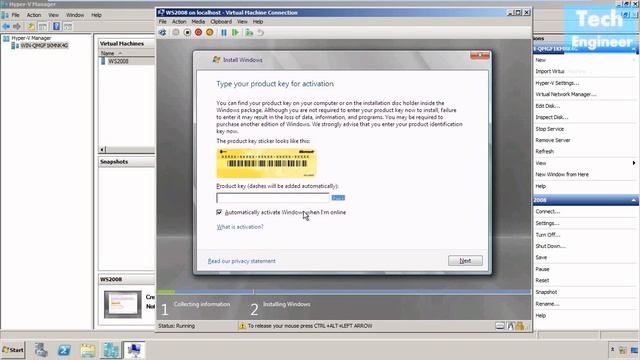Open File menu in Virtual Machine Connection
Image resolution: width=640 pixels, height=360 pixels.
162,22
